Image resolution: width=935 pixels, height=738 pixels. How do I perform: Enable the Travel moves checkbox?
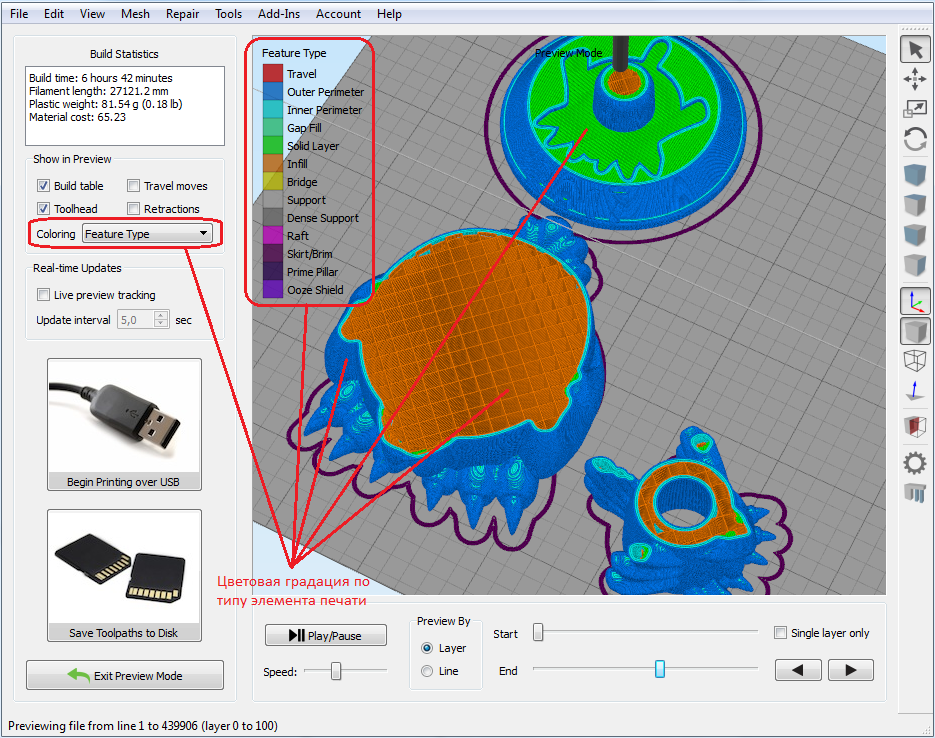pyautogui.click(x=132, y=185)
